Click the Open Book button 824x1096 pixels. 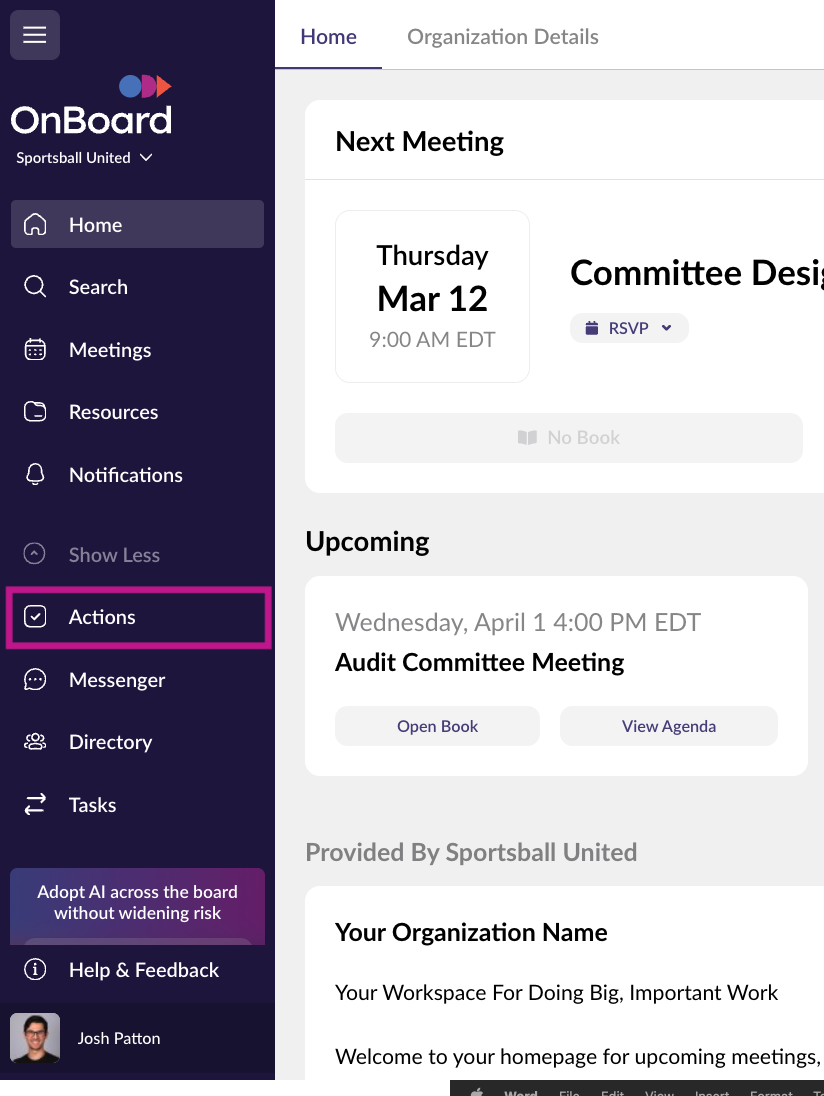437,726
